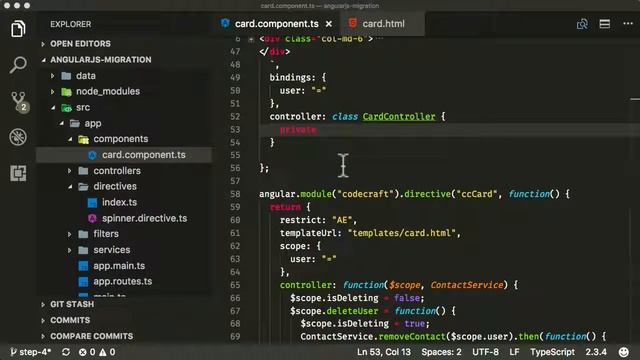The image size is (640, 360).
Task: Split the editor with the layout icon
Action: point(604,24)
